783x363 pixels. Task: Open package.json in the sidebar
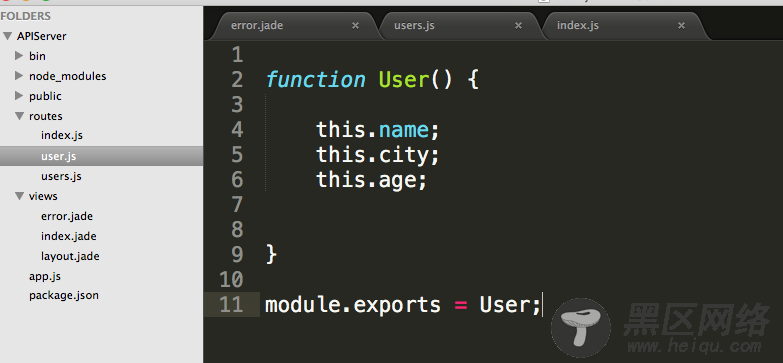[63, 295]
